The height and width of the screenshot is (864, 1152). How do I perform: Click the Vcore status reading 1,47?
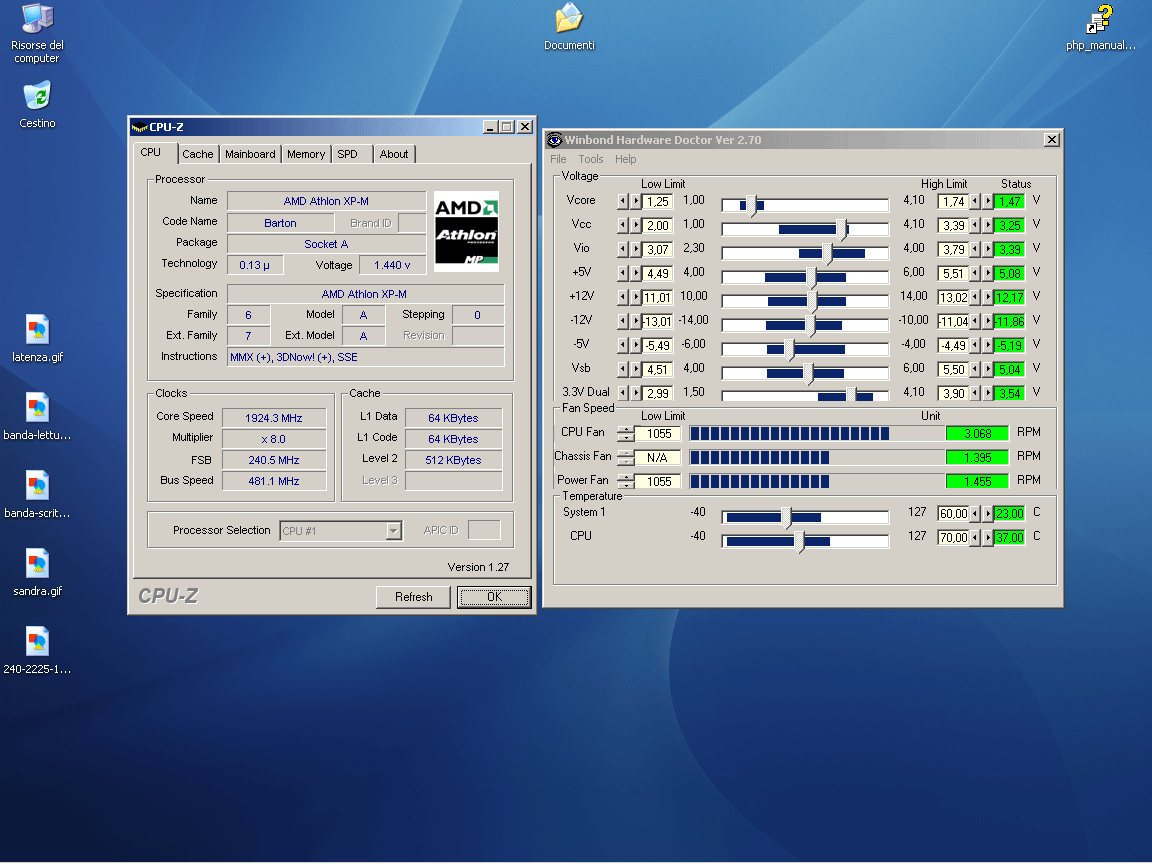[x=1009, y=201]
